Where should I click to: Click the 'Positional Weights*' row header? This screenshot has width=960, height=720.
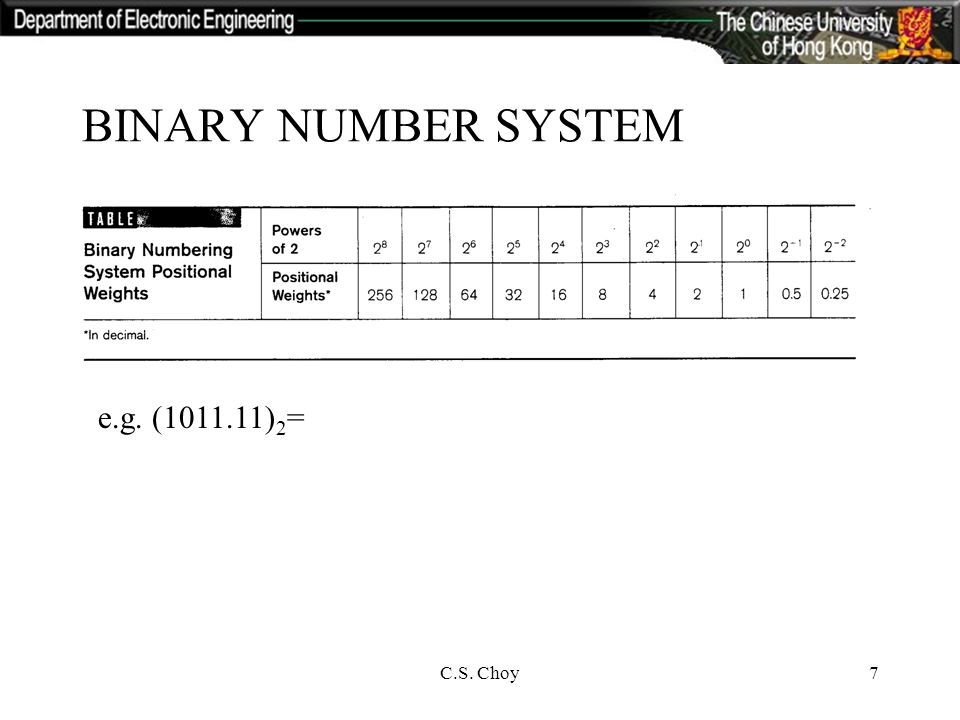point(305,286)
